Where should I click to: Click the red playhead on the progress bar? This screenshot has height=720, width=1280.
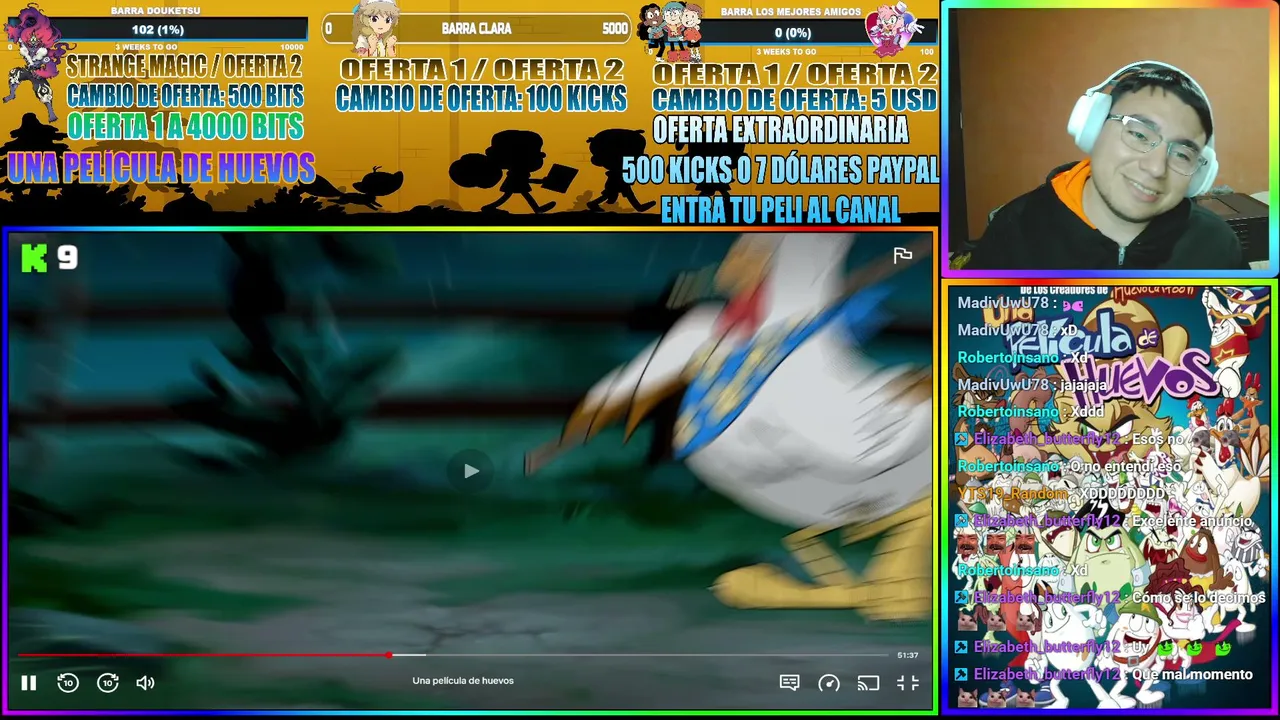(x=389, y=655)
